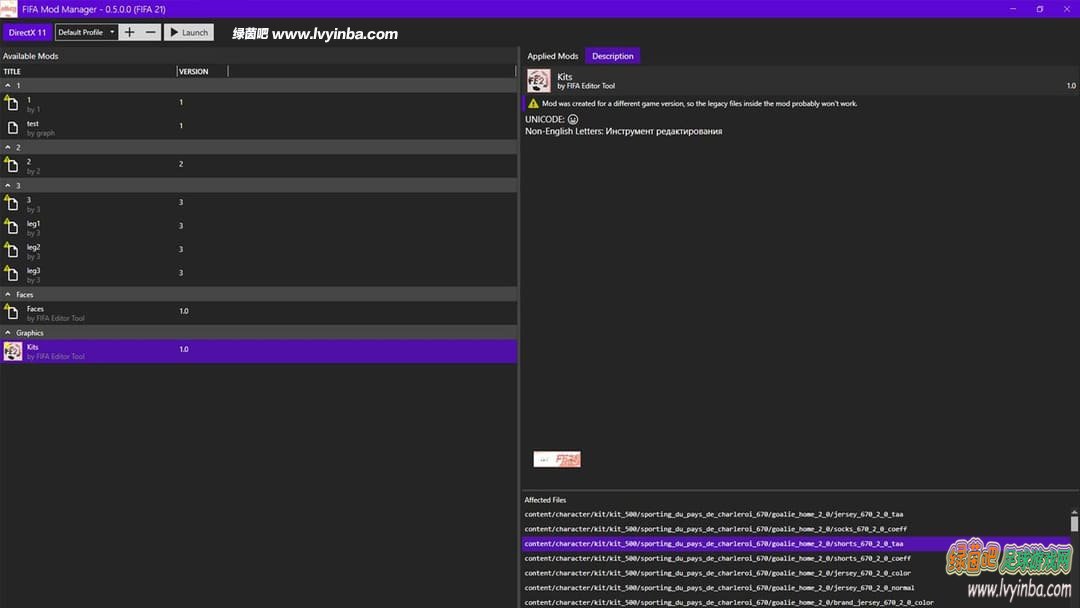Select the test mod by graph
The height and width of the screenshot is (608, 1080).
[x=258, y=127]
